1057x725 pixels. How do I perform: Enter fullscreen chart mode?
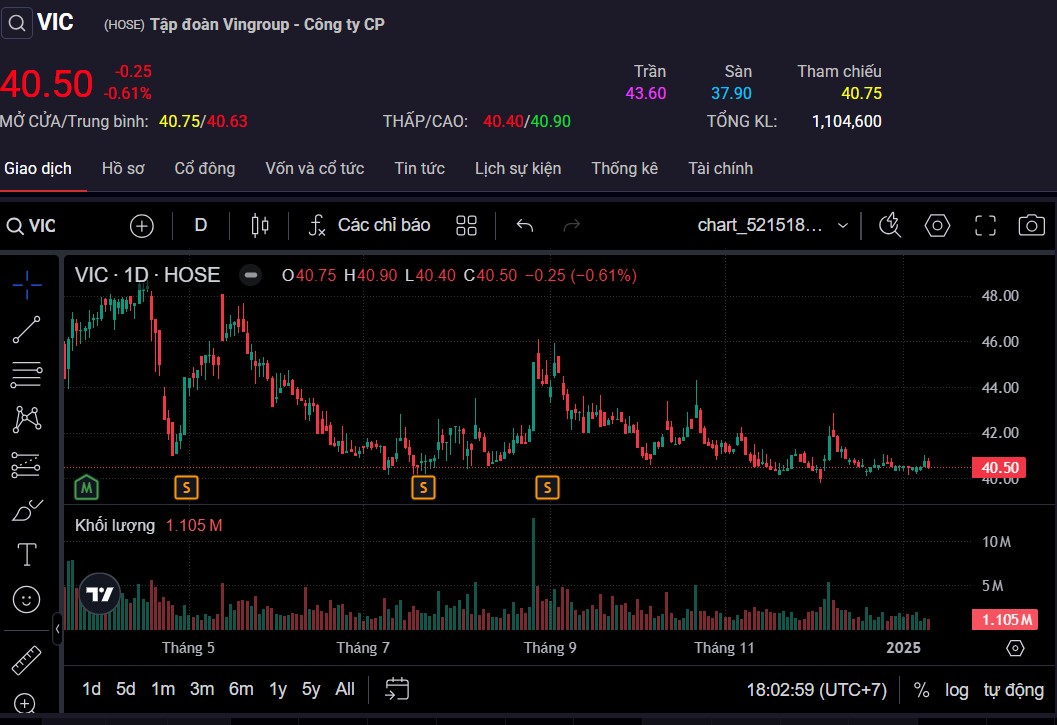(985, 225)
